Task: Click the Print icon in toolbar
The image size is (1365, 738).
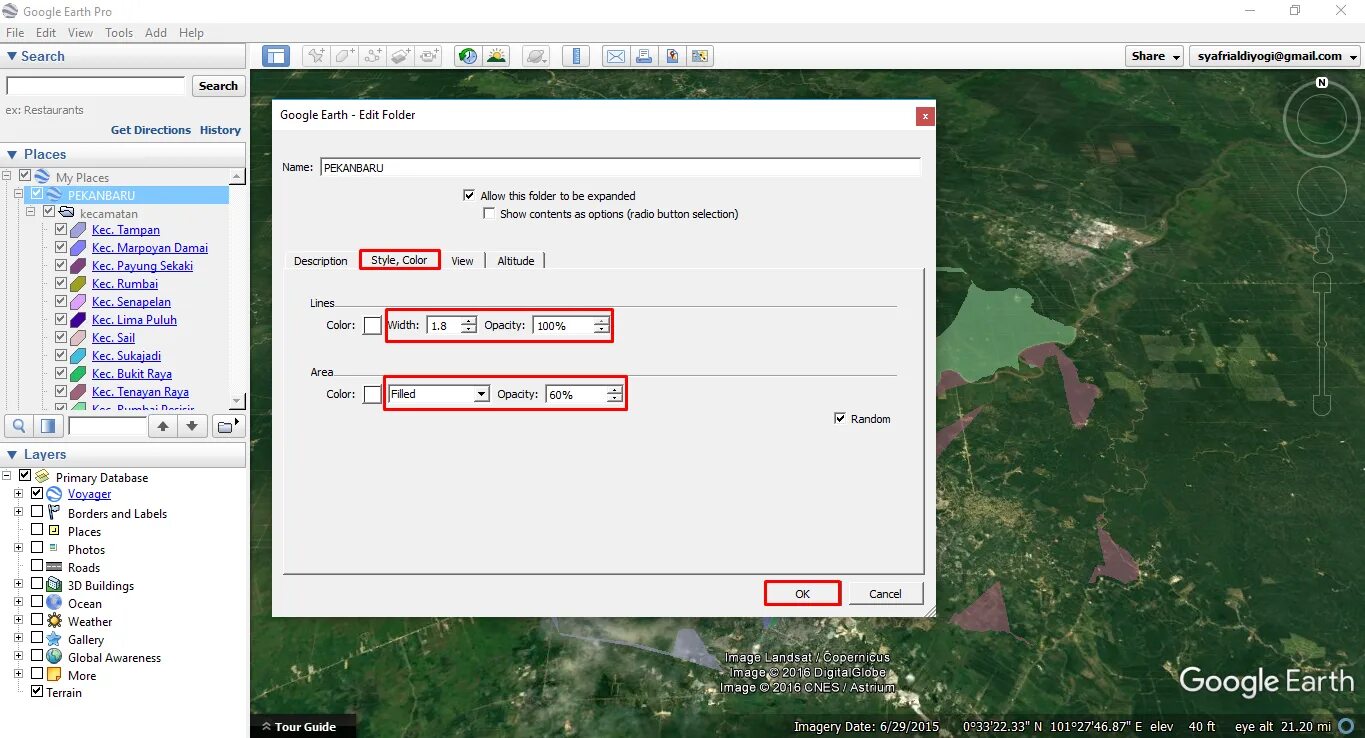Action: (644, 56)
